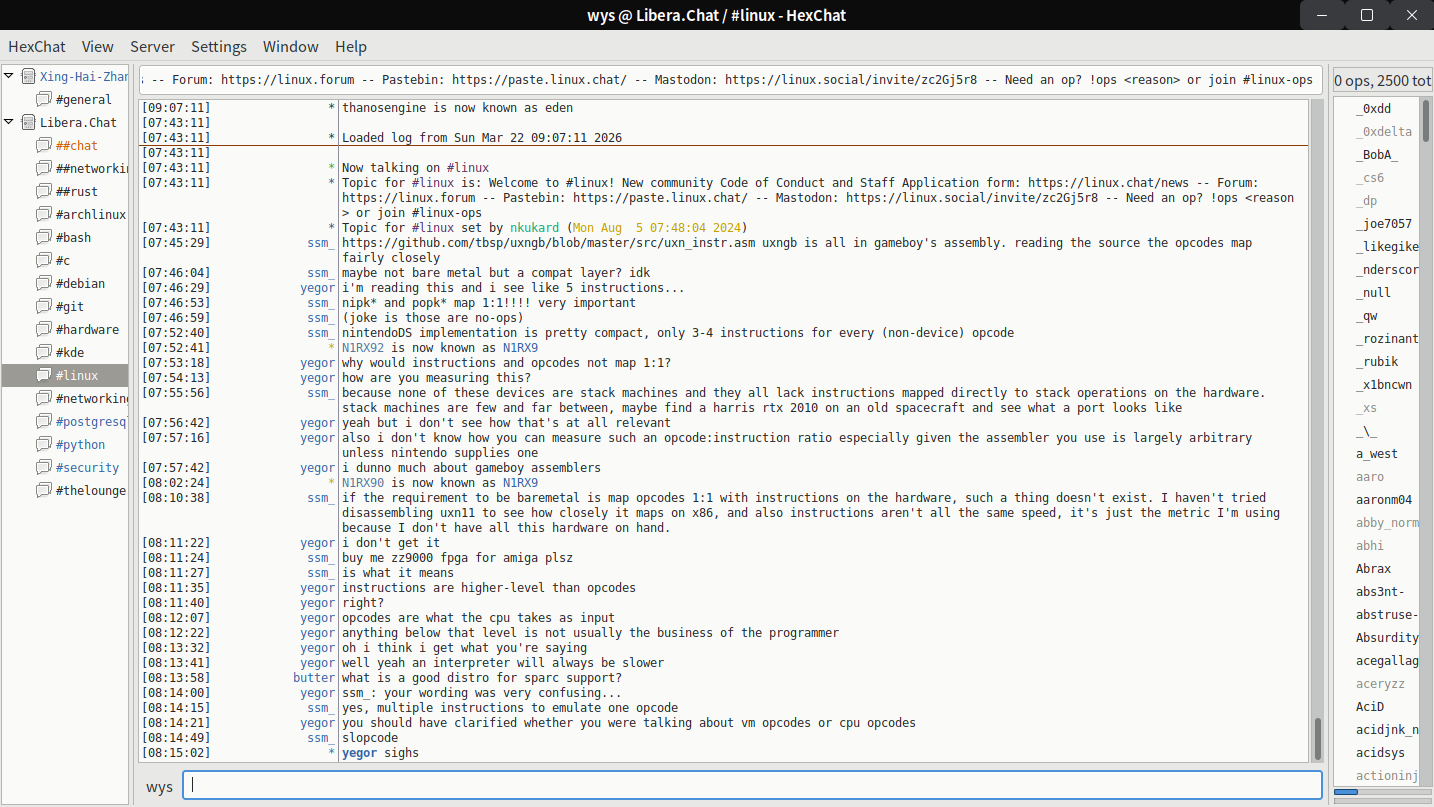Collapse the Xing-Hai-Zhan network tree
This screenshot has width=1434, height=807.
pos(10,76)
